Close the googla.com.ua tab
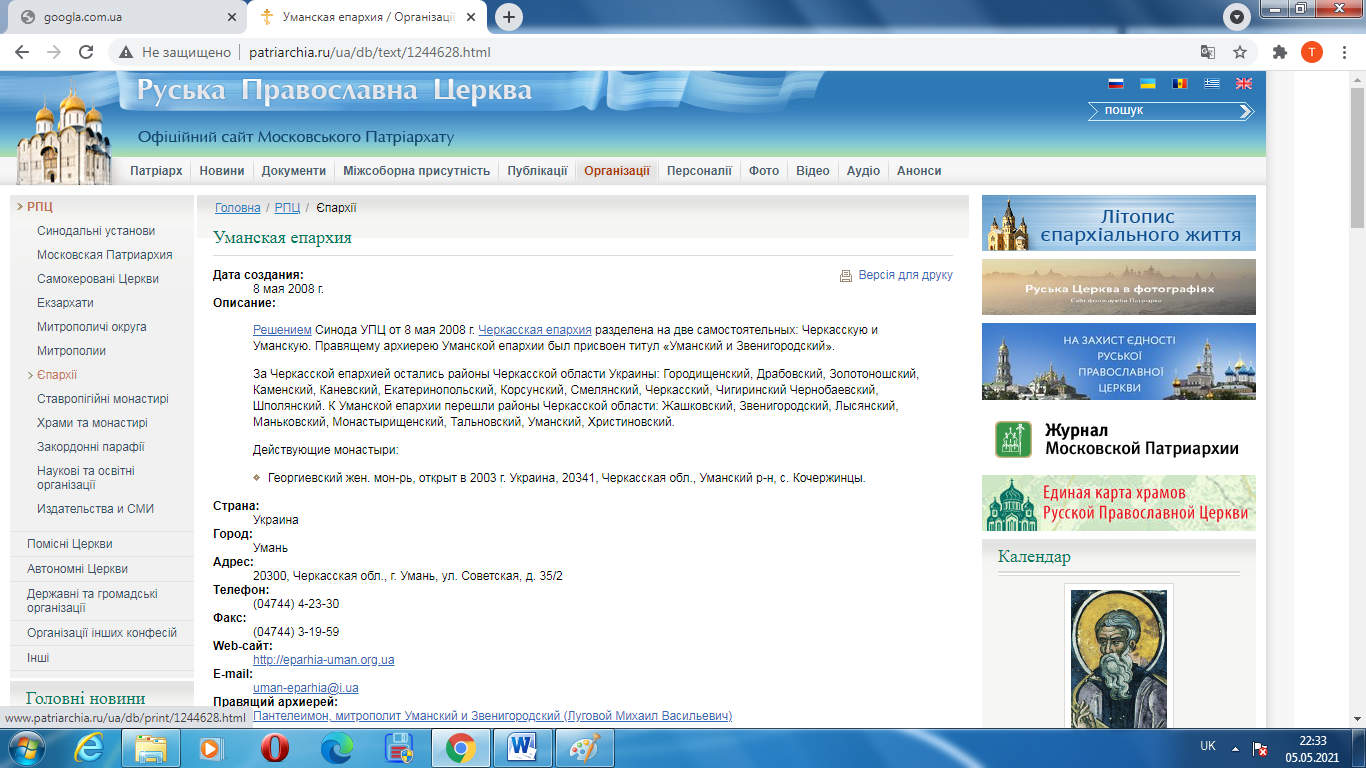Screen dimensions: 1366x768 tap(232, 17)
